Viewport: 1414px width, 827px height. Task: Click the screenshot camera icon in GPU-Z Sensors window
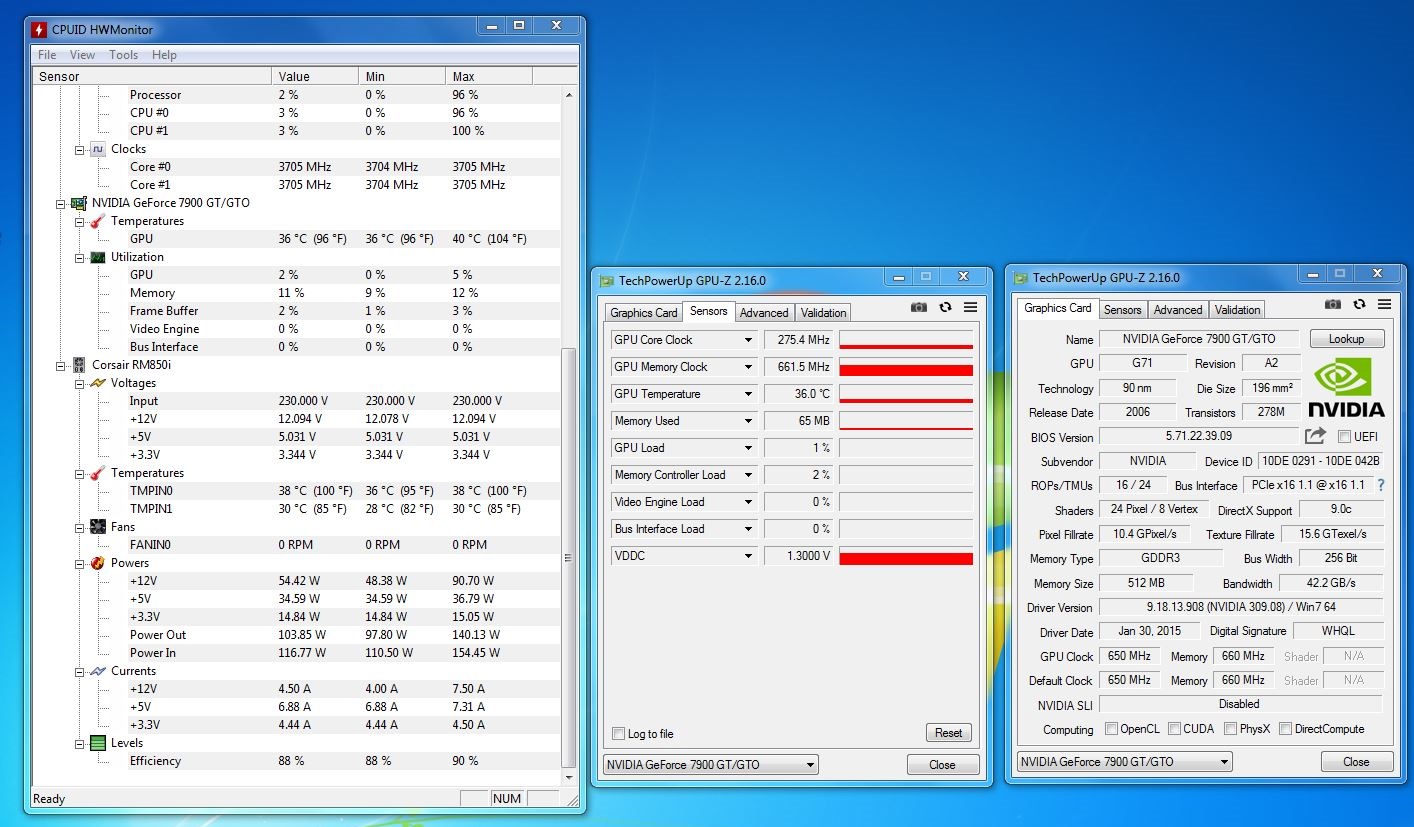click(x=919, y=308)
